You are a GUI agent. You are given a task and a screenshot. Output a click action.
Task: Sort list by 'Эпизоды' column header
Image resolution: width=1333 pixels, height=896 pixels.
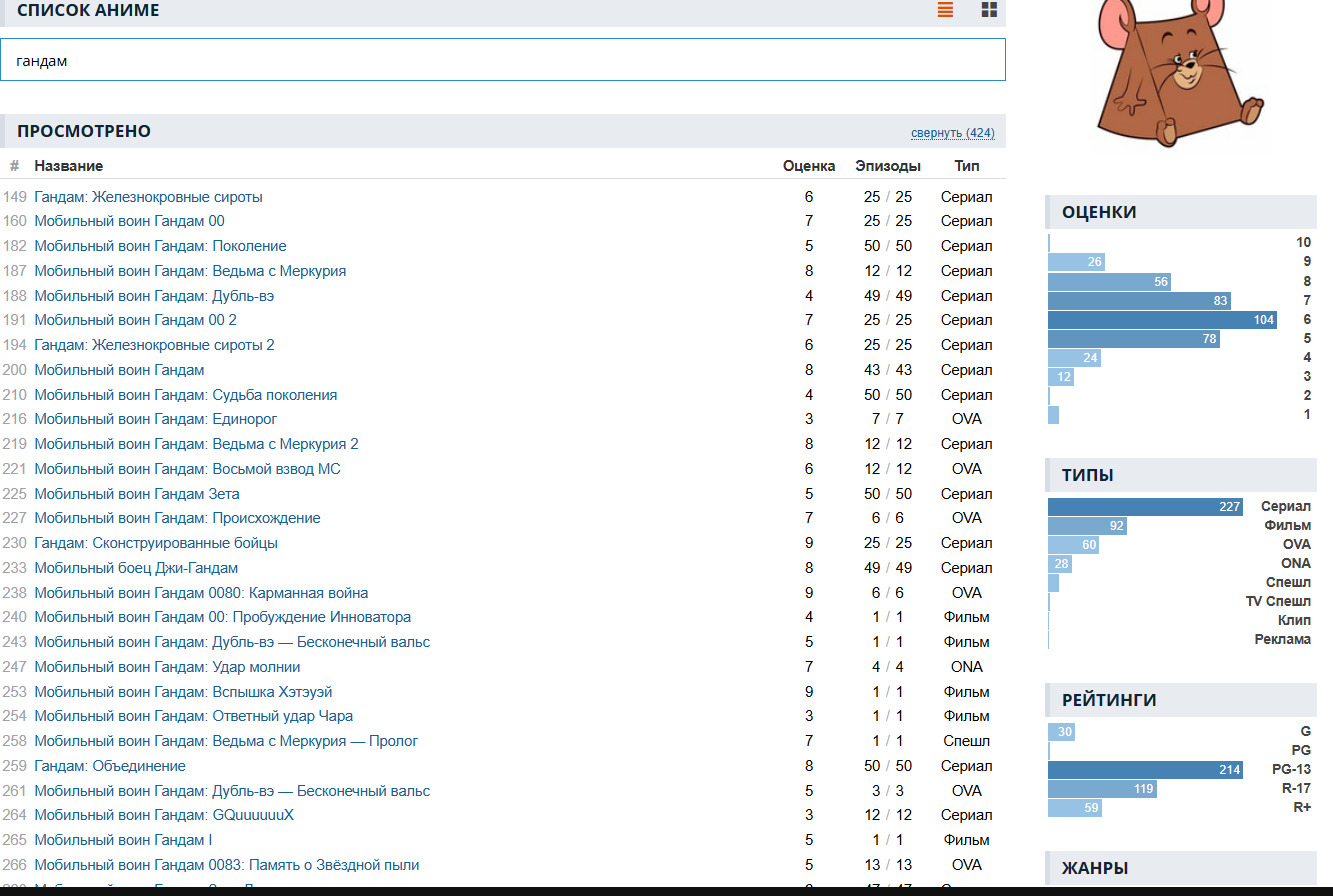[887, 166]
